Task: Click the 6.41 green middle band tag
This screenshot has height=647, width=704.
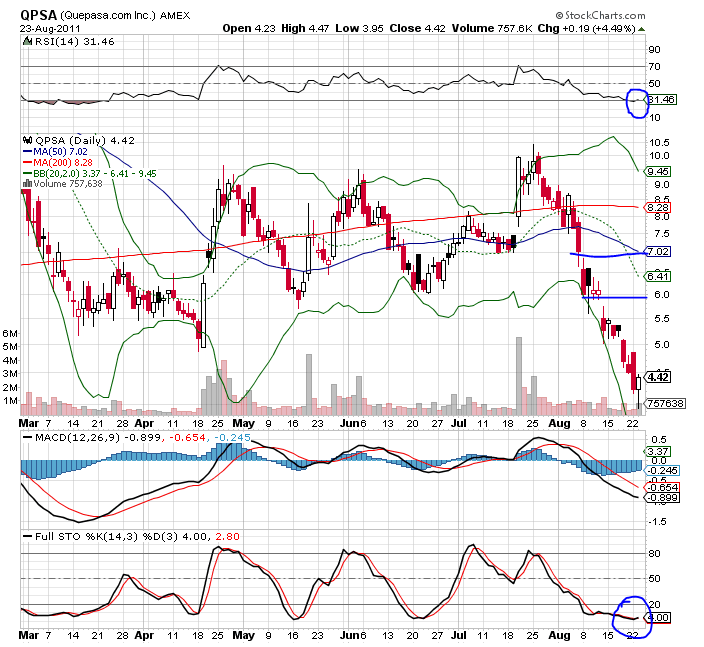Action: (657, 275)
